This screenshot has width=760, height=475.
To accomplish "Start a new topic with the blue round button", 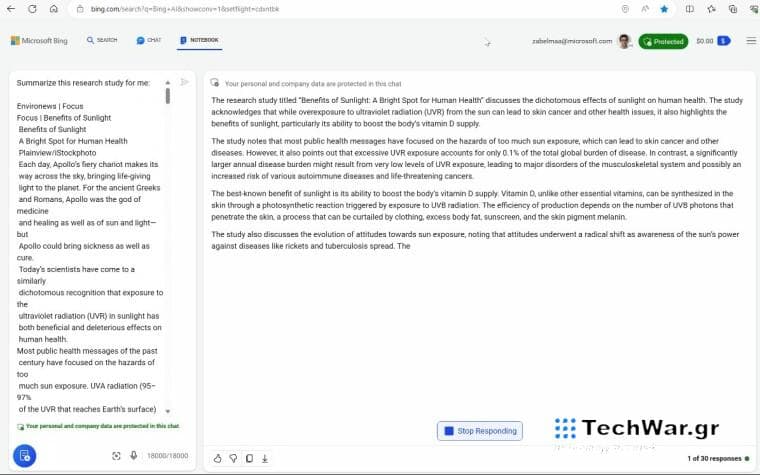I will 24,456.
